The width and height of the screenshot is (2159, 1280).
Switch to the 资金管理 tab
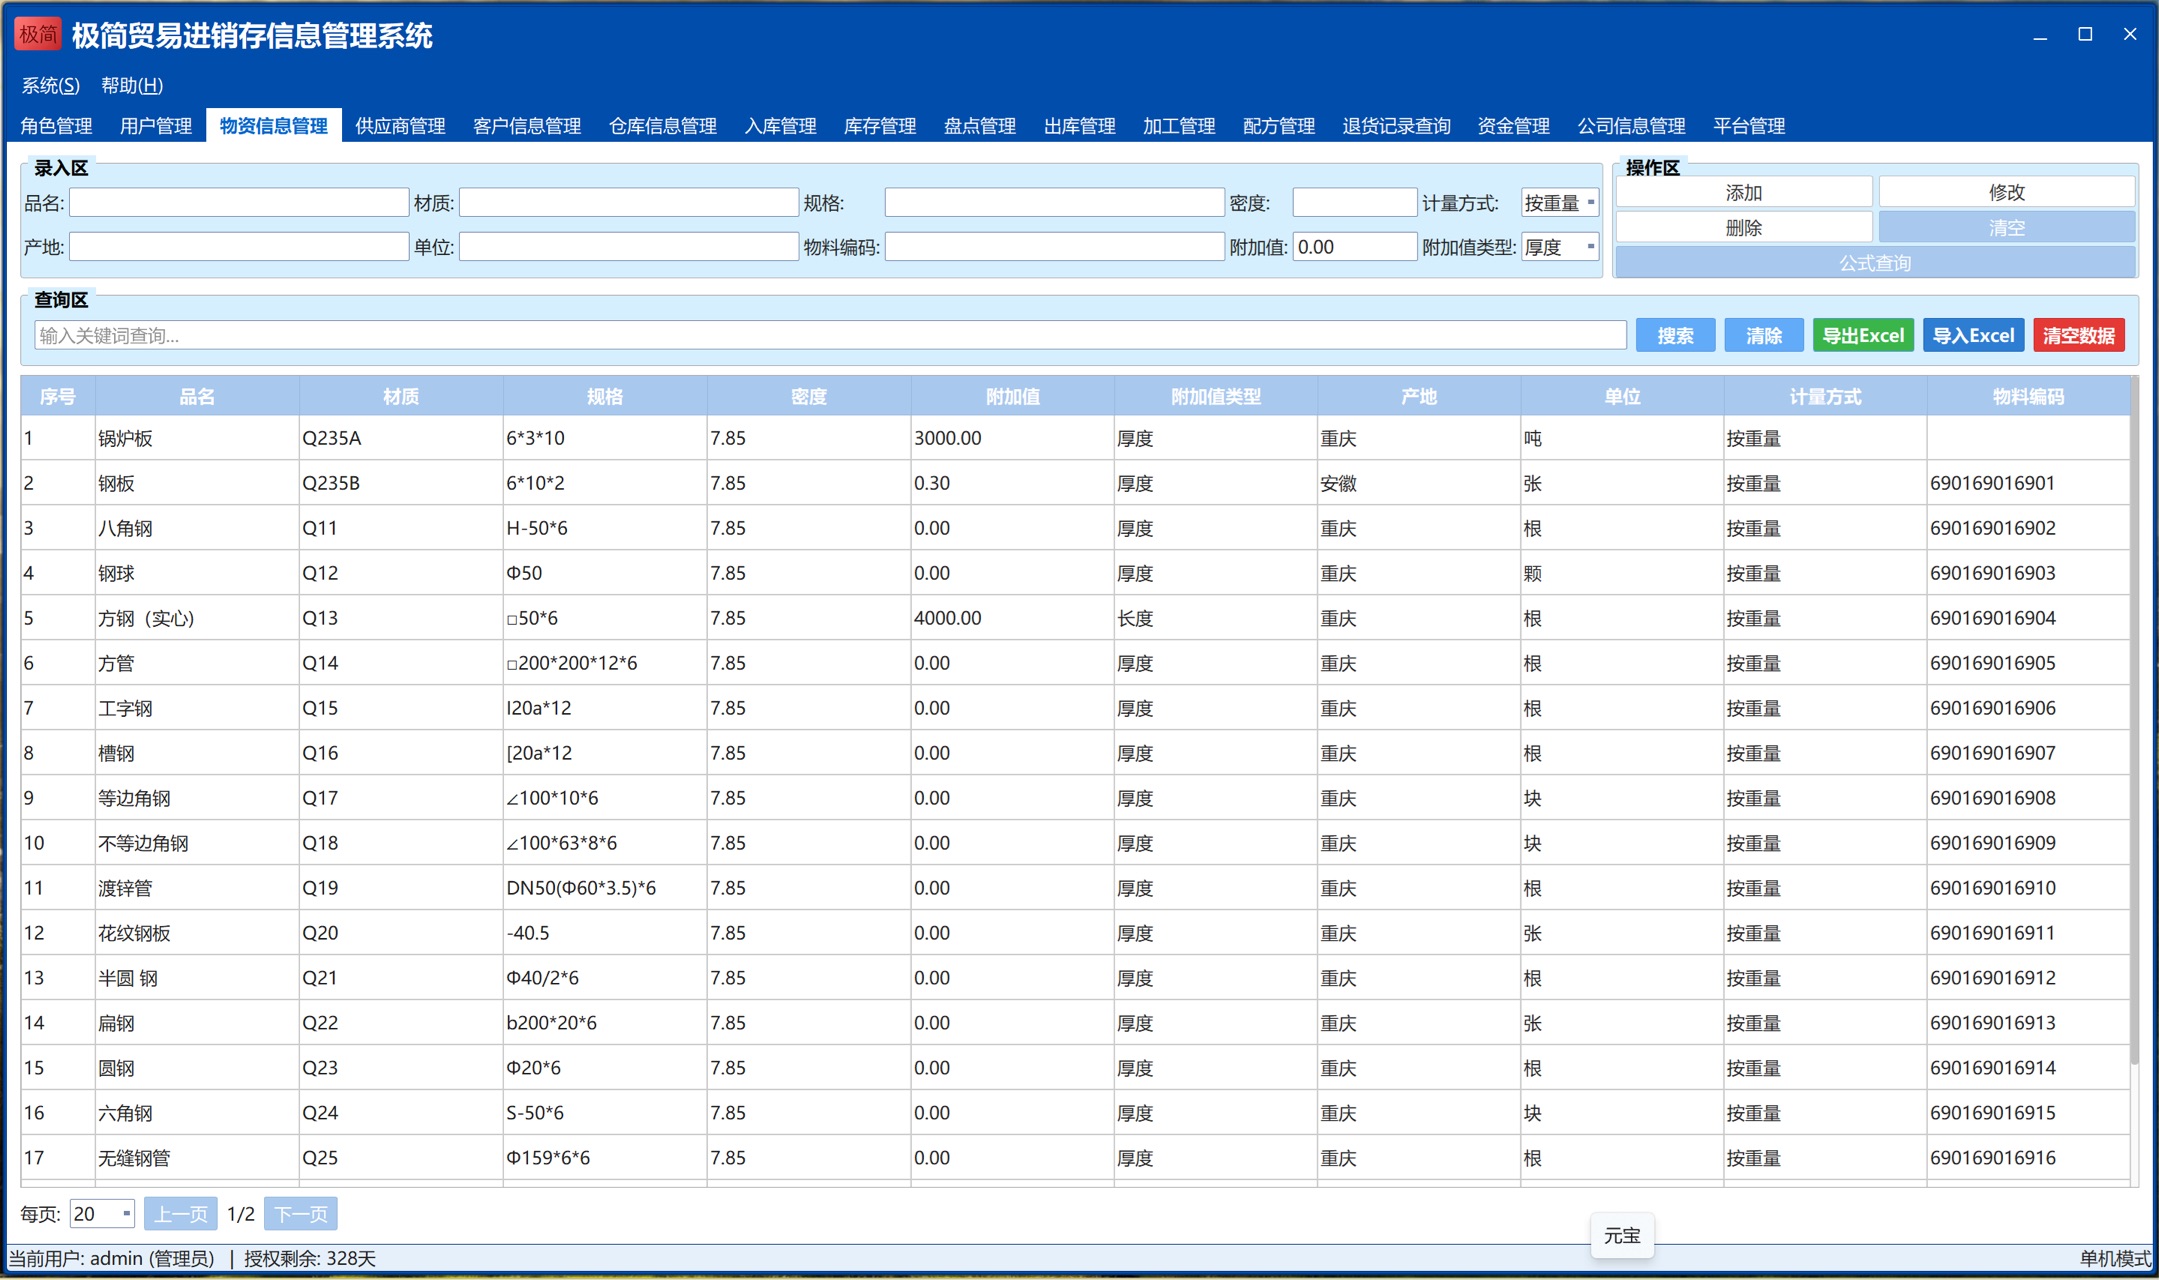[x=1514, y=126]
